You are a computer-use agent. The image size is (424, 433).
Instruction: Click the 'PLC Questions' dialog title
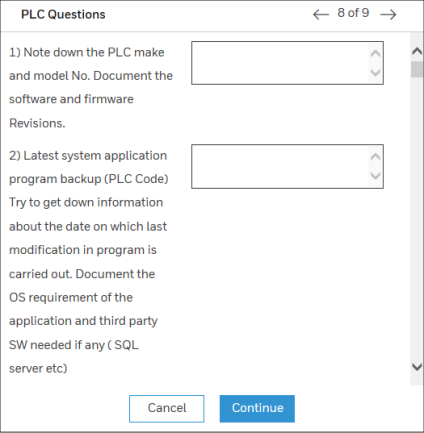pos(63,15)
